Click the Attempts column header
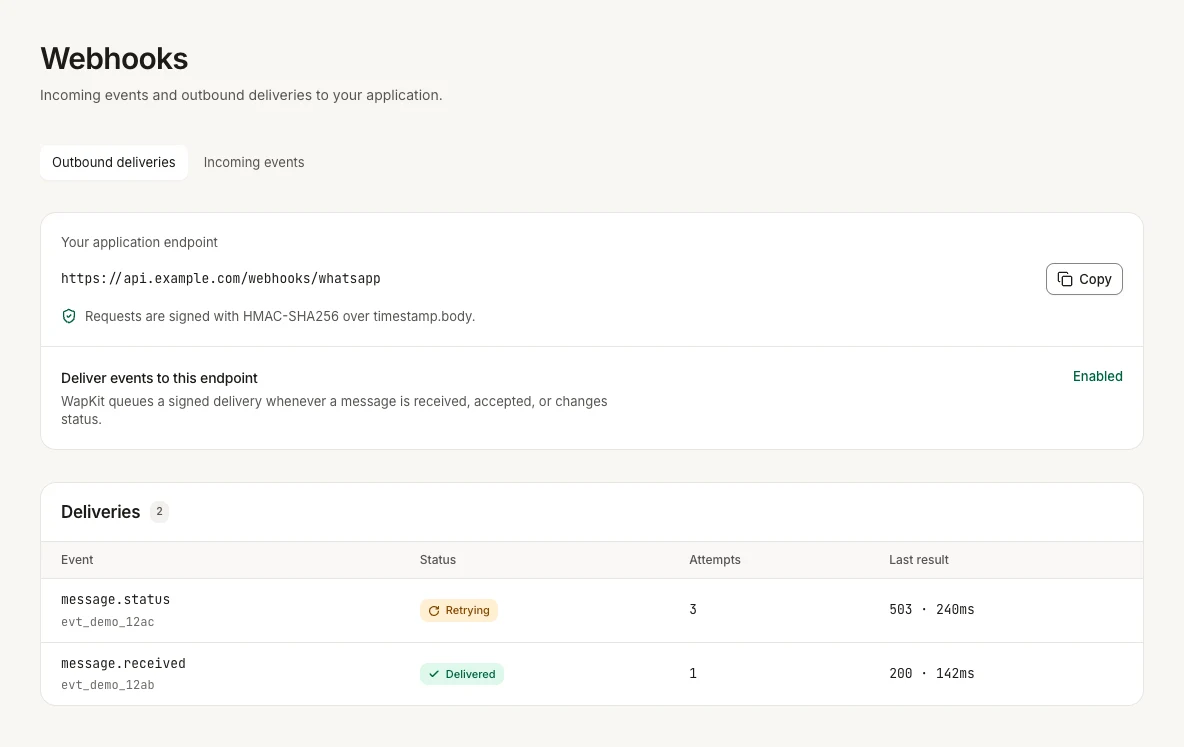Image resolution: width=1184 pixels, height=747 pixels. pyautogui.click(x=714, y=560)
